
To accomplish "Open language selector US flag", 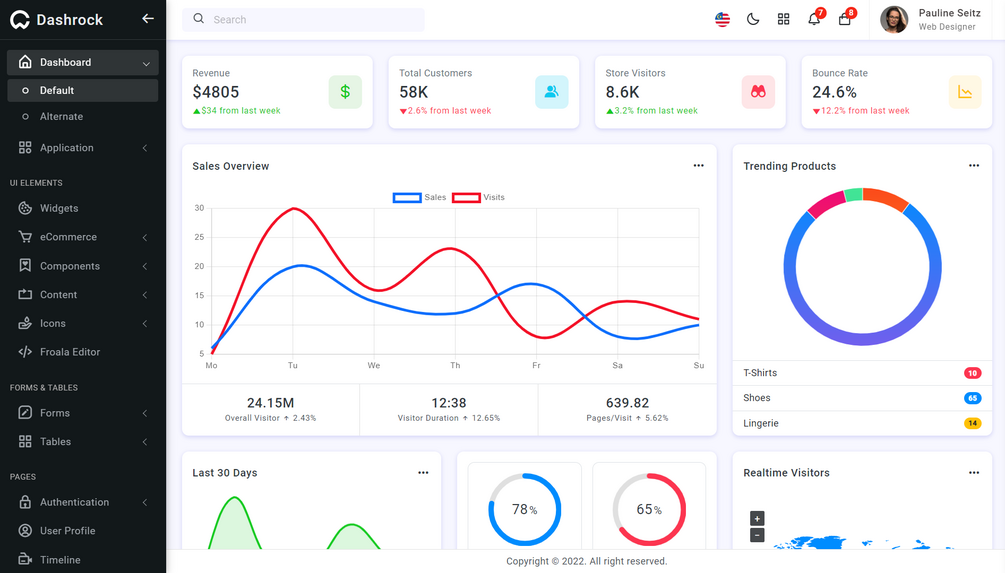I will pyautogui.click(x=722, y=19).
